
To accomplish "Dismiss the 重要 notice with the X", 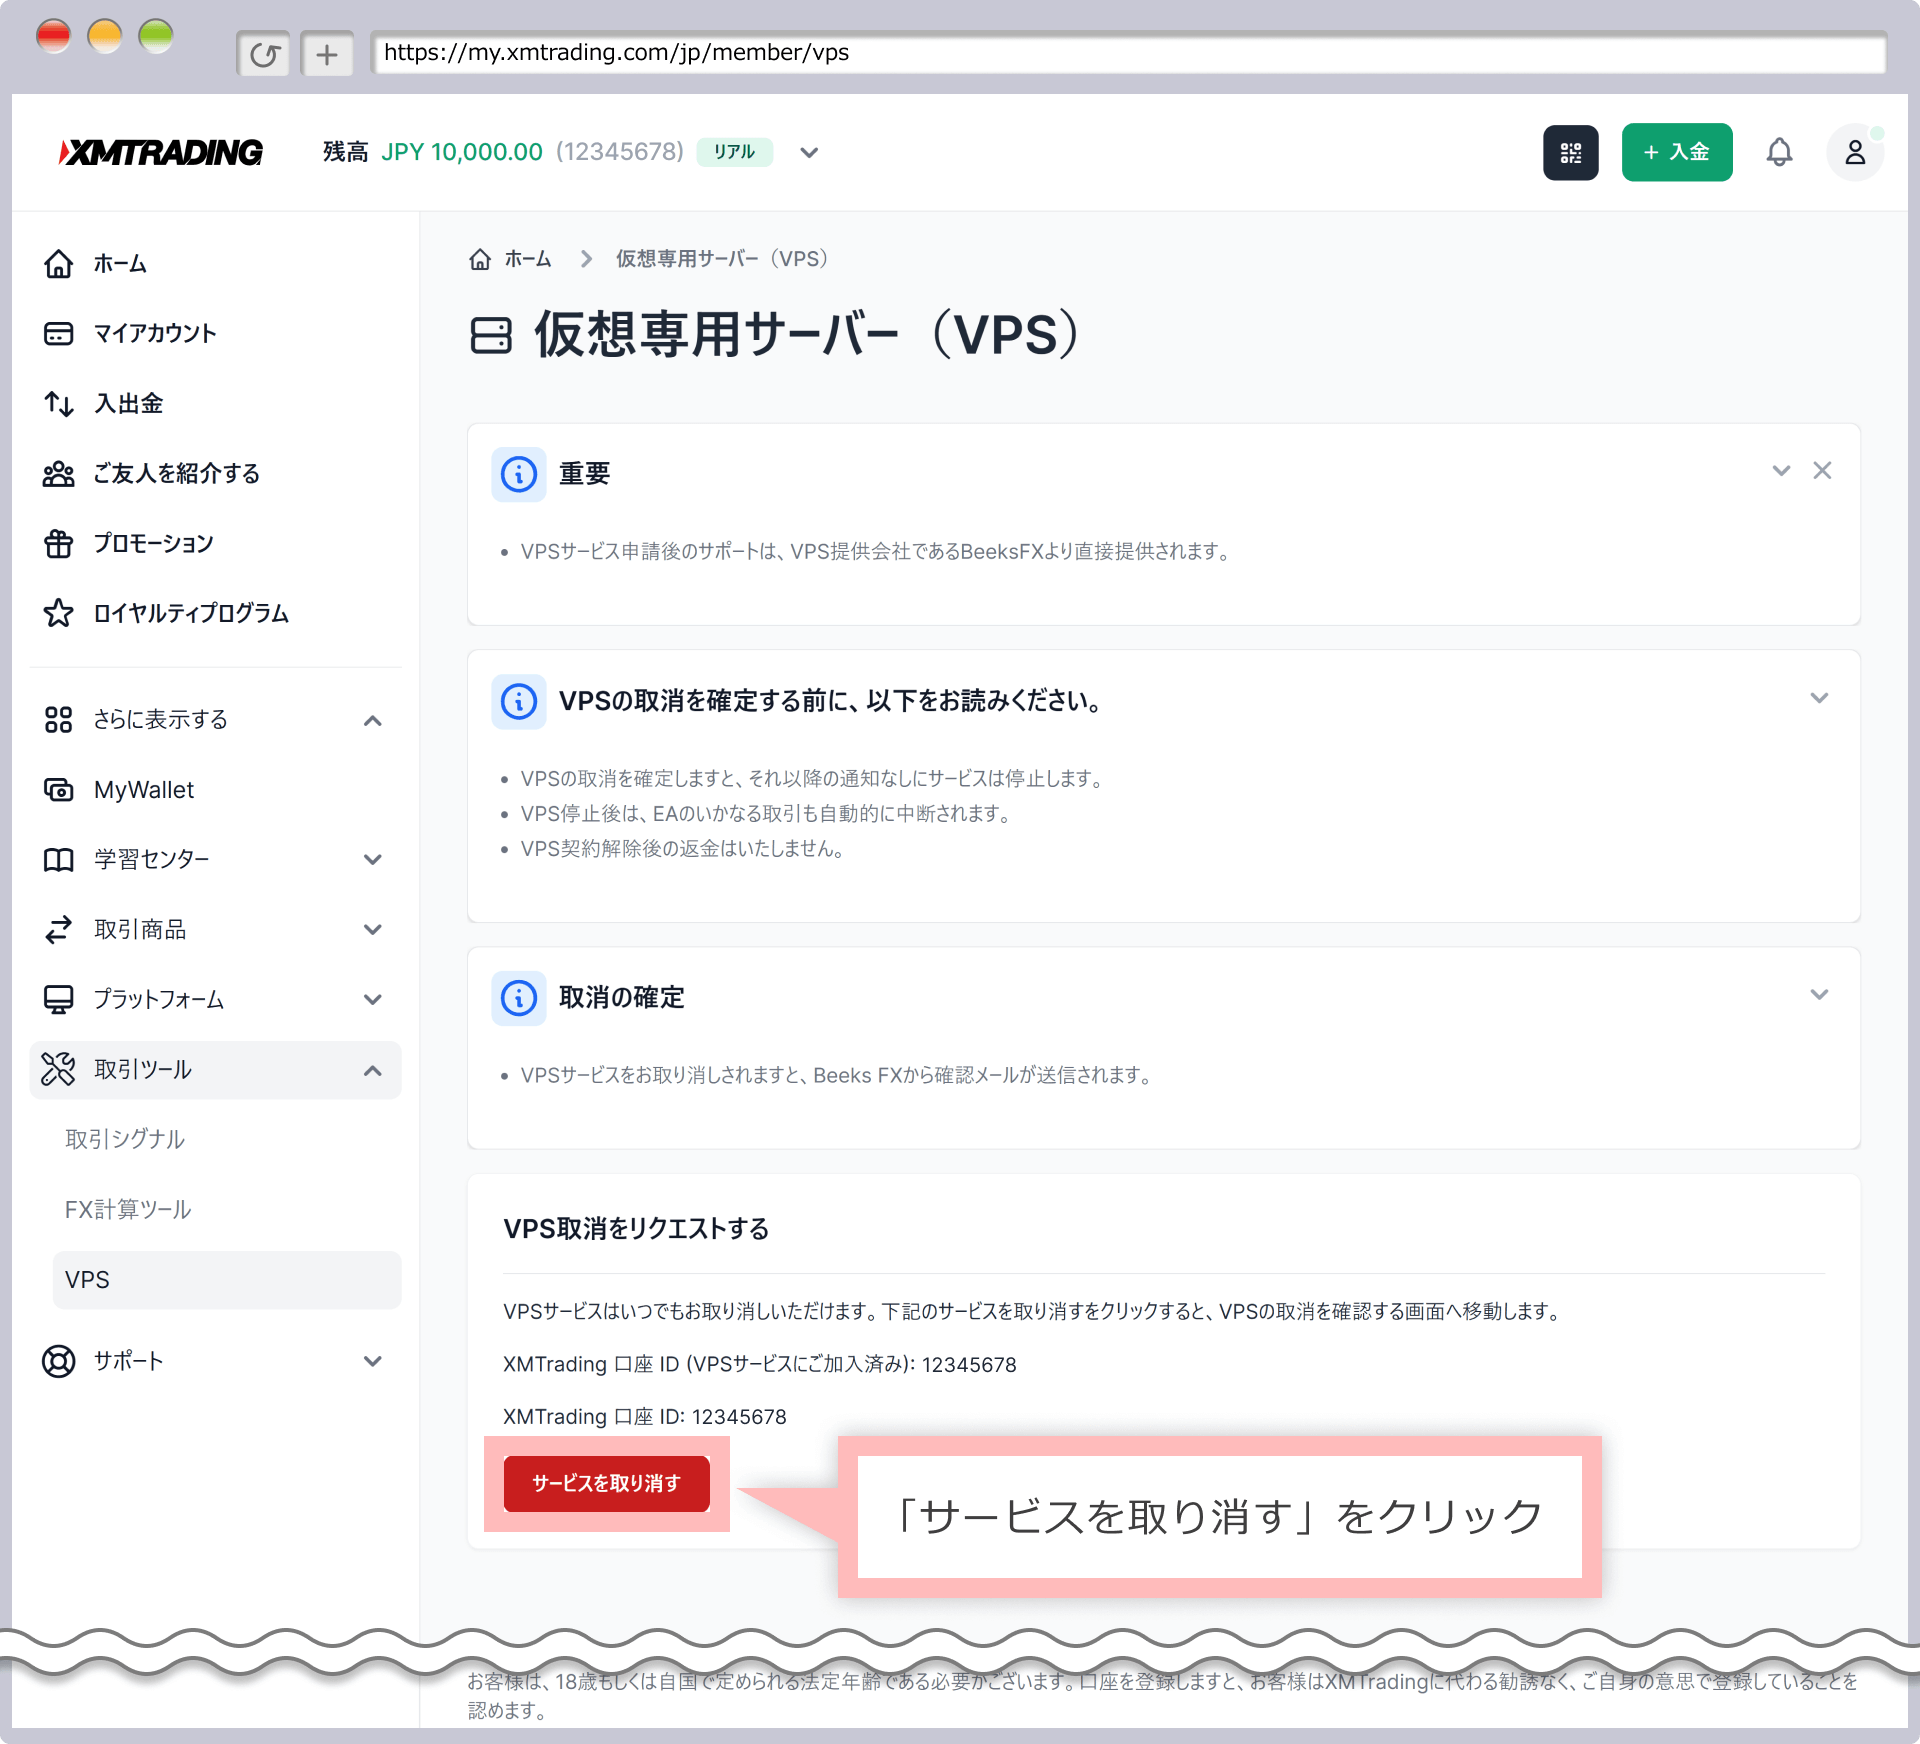I will point(1823,470).
